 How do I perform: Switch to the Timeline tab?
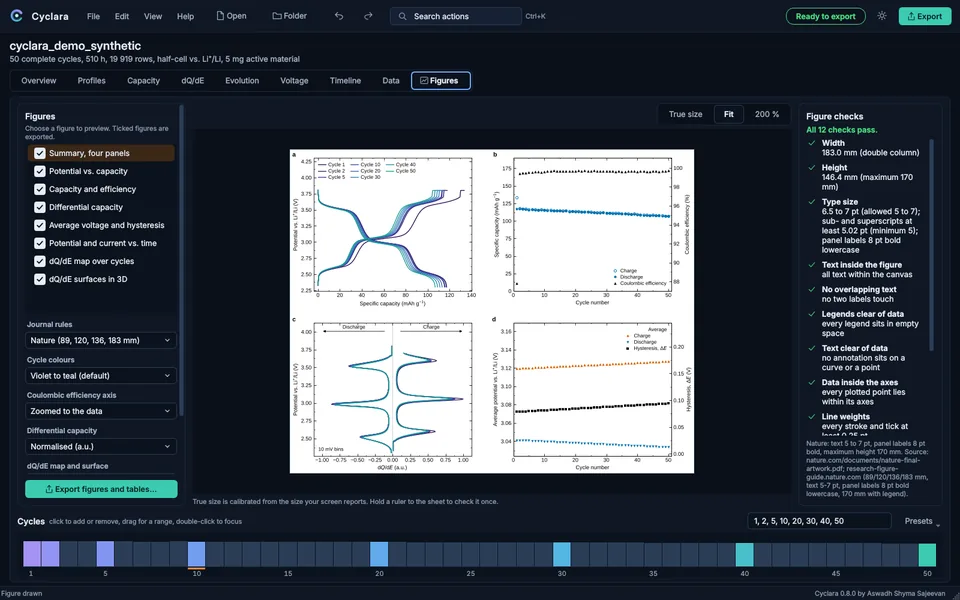tap(345, 81)
